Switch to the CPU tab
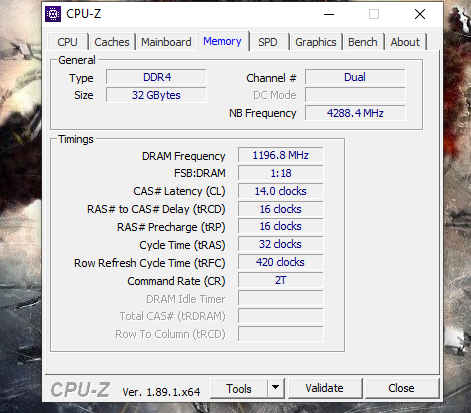471x413 pixels. click(68, 42)
